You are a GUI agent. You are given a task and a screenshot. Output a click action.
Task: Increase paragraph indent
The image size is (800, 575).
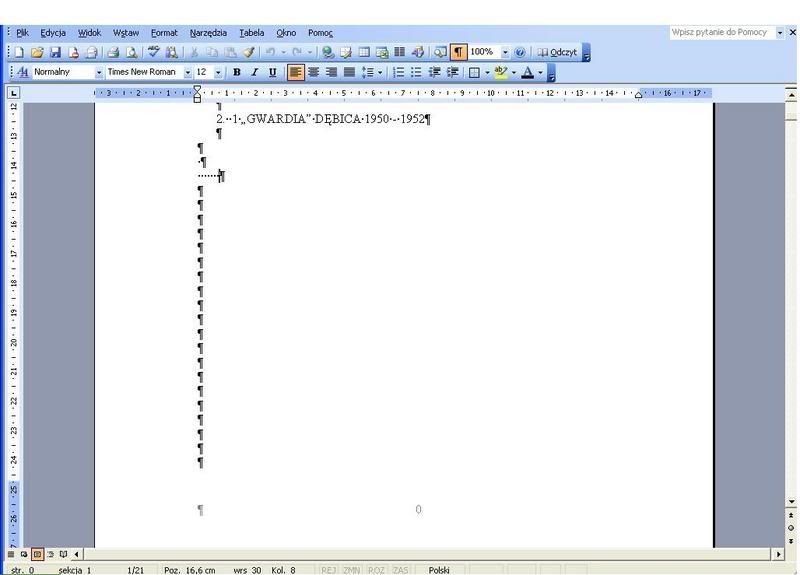click(453, 72)
